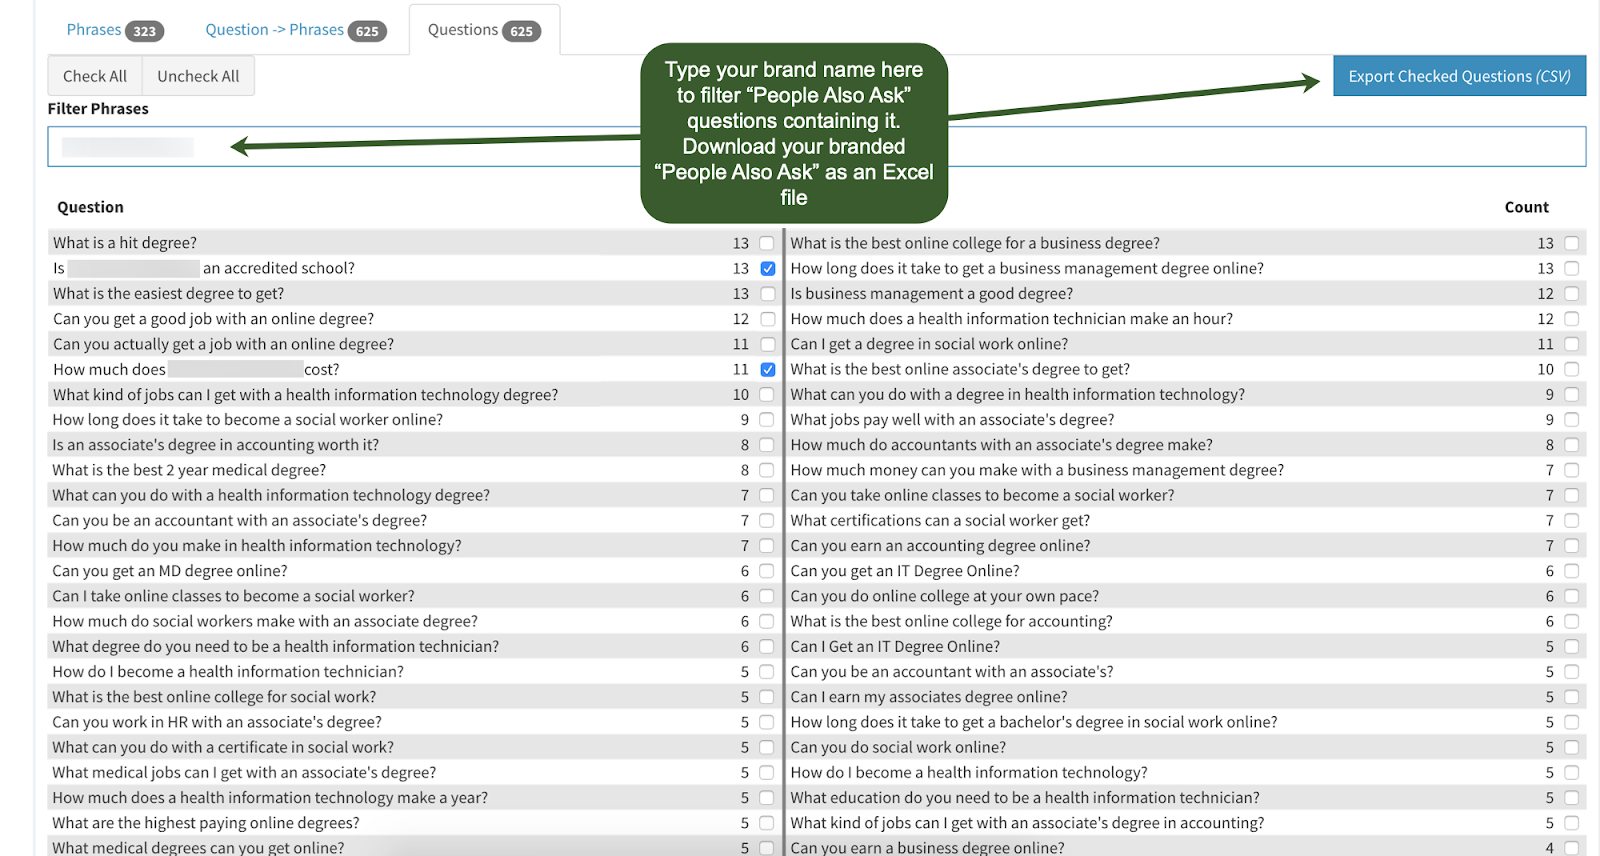Select 'What education do you need to be a health information technician?'

tap(1571, 798)
